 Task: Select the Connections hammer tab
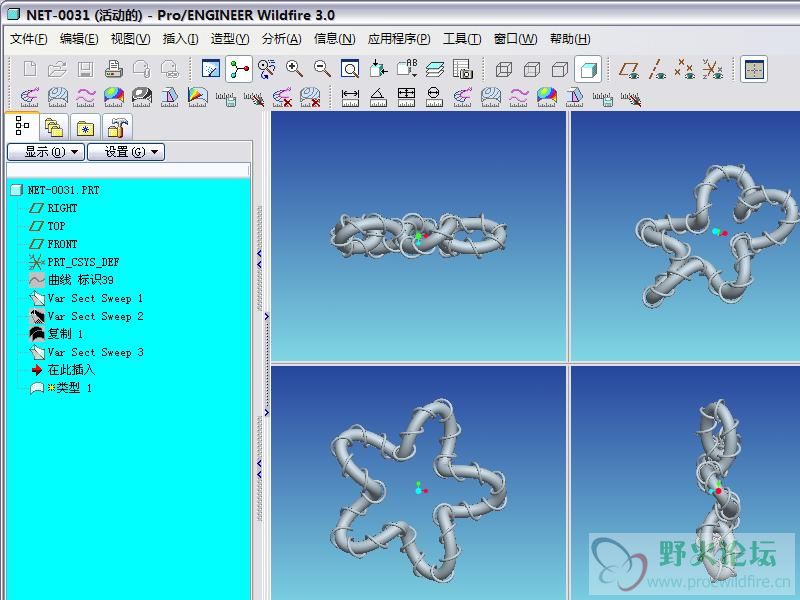(x=117, y=127)
